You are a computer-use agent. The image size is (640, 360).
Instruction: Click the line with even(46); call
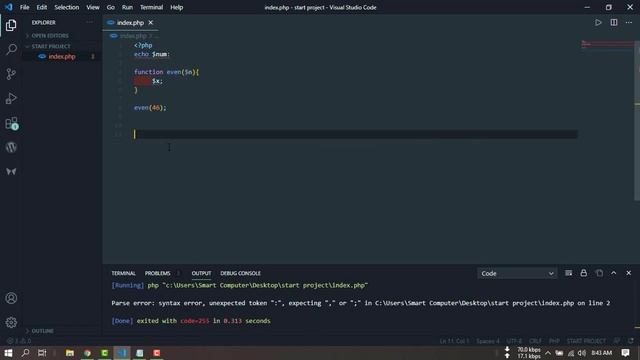coord(150,108)
